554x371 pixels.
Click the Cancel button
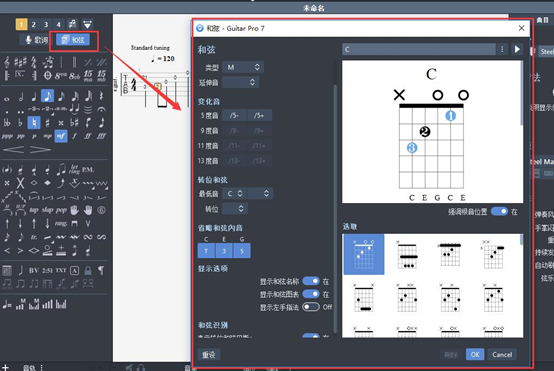click(x=502, y=354)
